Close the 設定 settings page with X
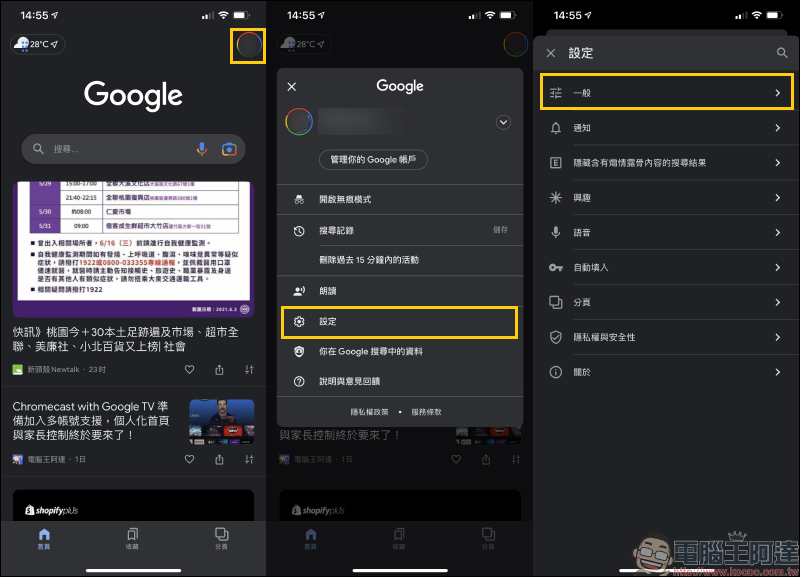Image resolution: width=800 pixels, height=577 pixels. click(x=551, y=53)
